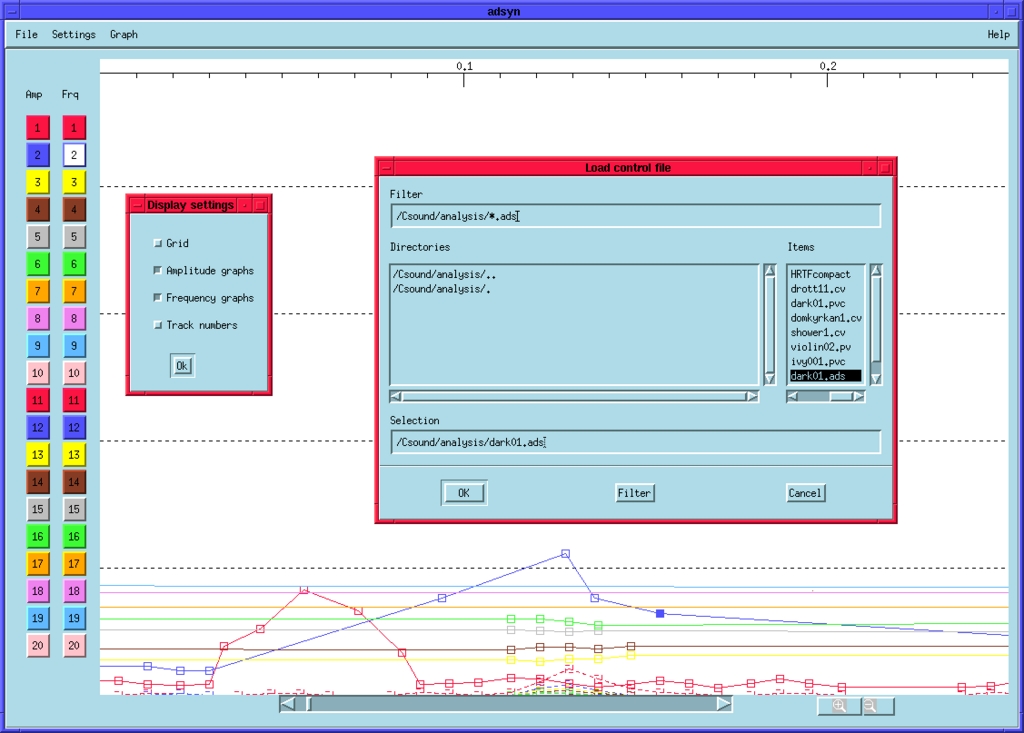Click Ok in Display settings window
This screenshot has width=1024, height=733.
click(182, 365)
